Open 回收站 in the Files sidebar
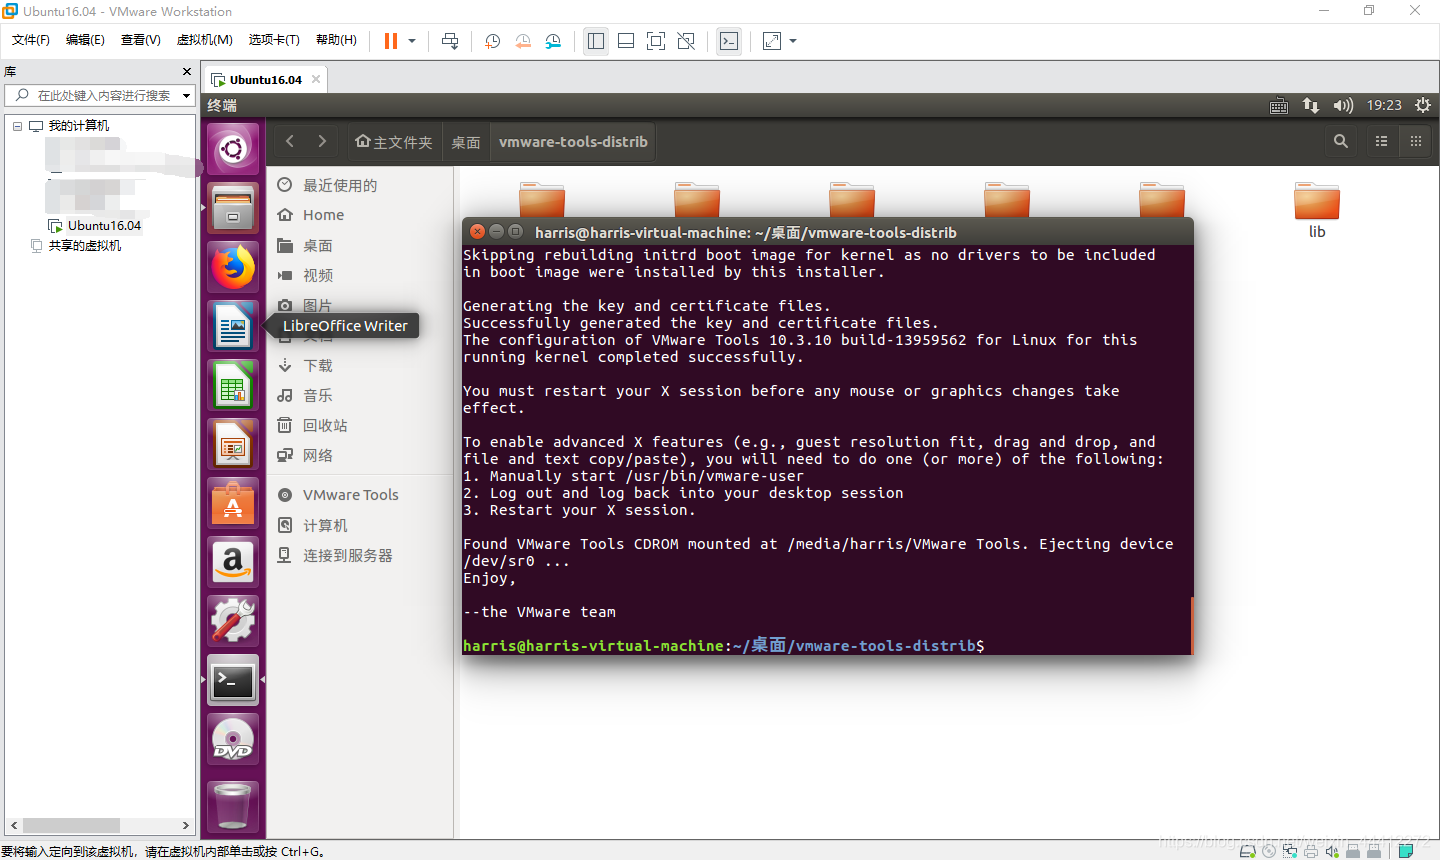Image resolution: width=1440 pixels, height=860 pixels. pos(360,425)
